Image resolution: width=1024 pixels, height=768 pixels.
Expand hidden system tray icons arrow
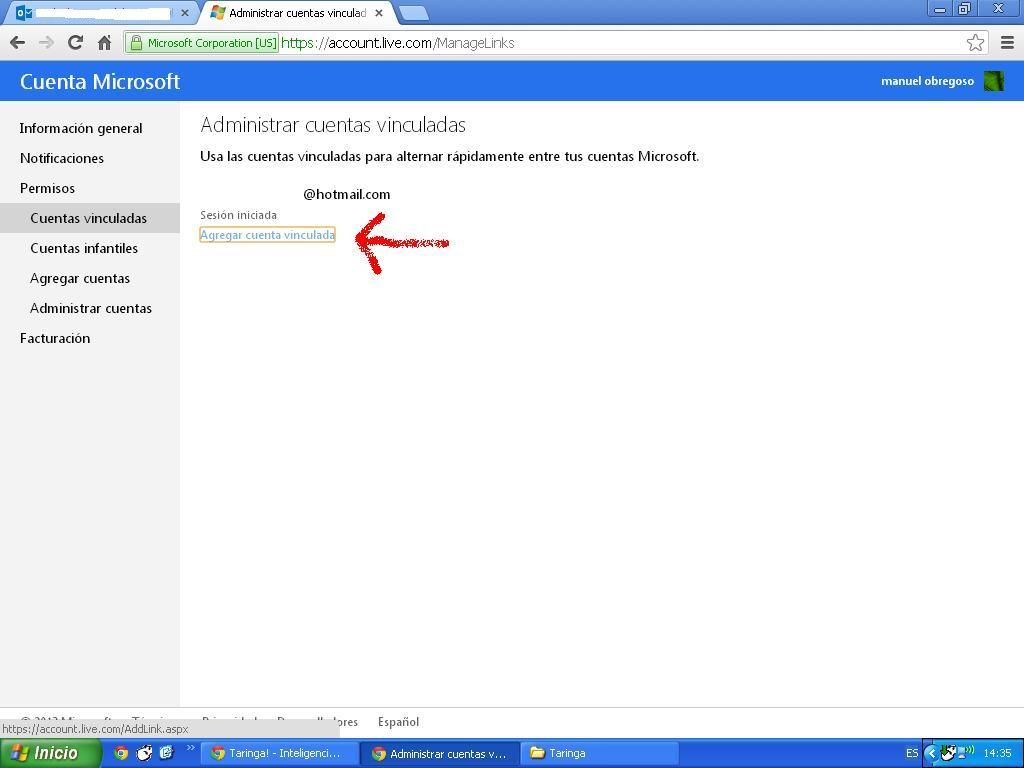tap(931, 753)
